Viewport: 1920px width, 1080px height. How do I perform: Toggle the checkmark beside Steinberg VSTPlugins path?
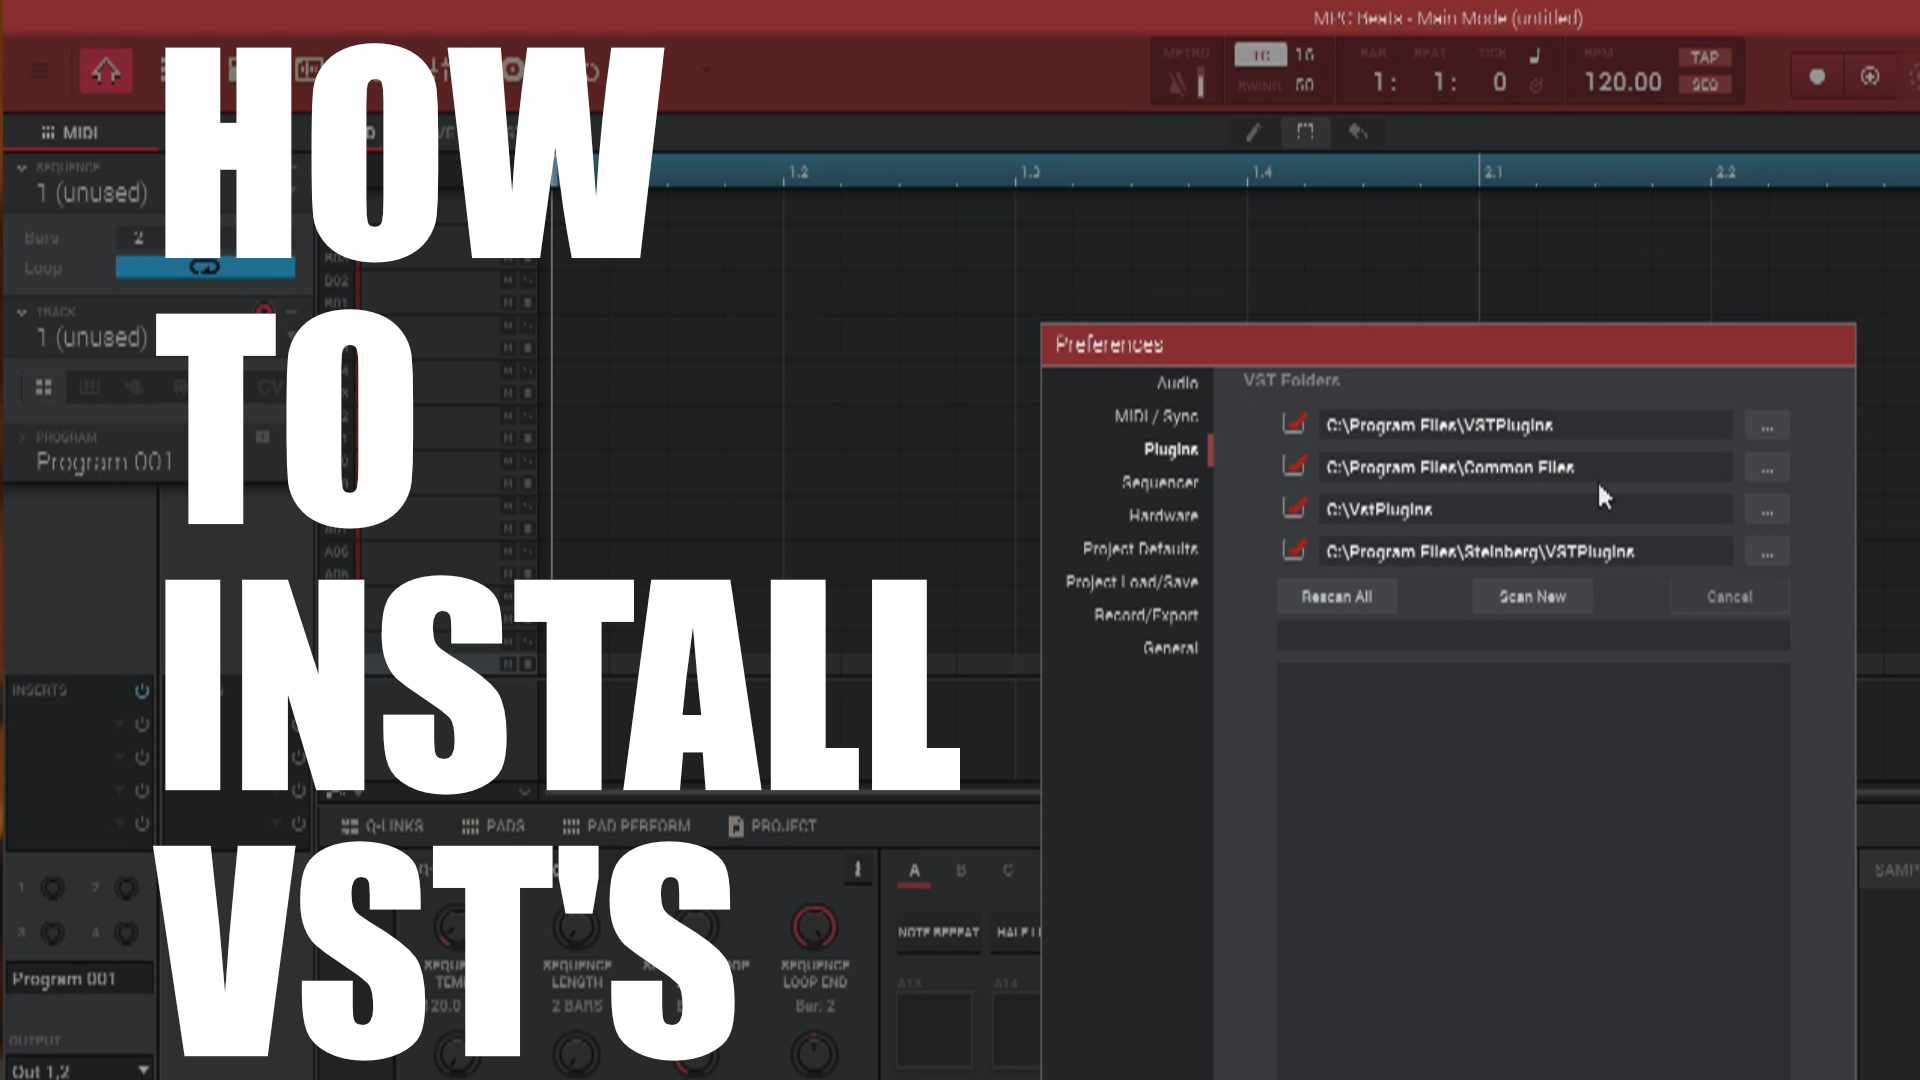(1293, 551)
